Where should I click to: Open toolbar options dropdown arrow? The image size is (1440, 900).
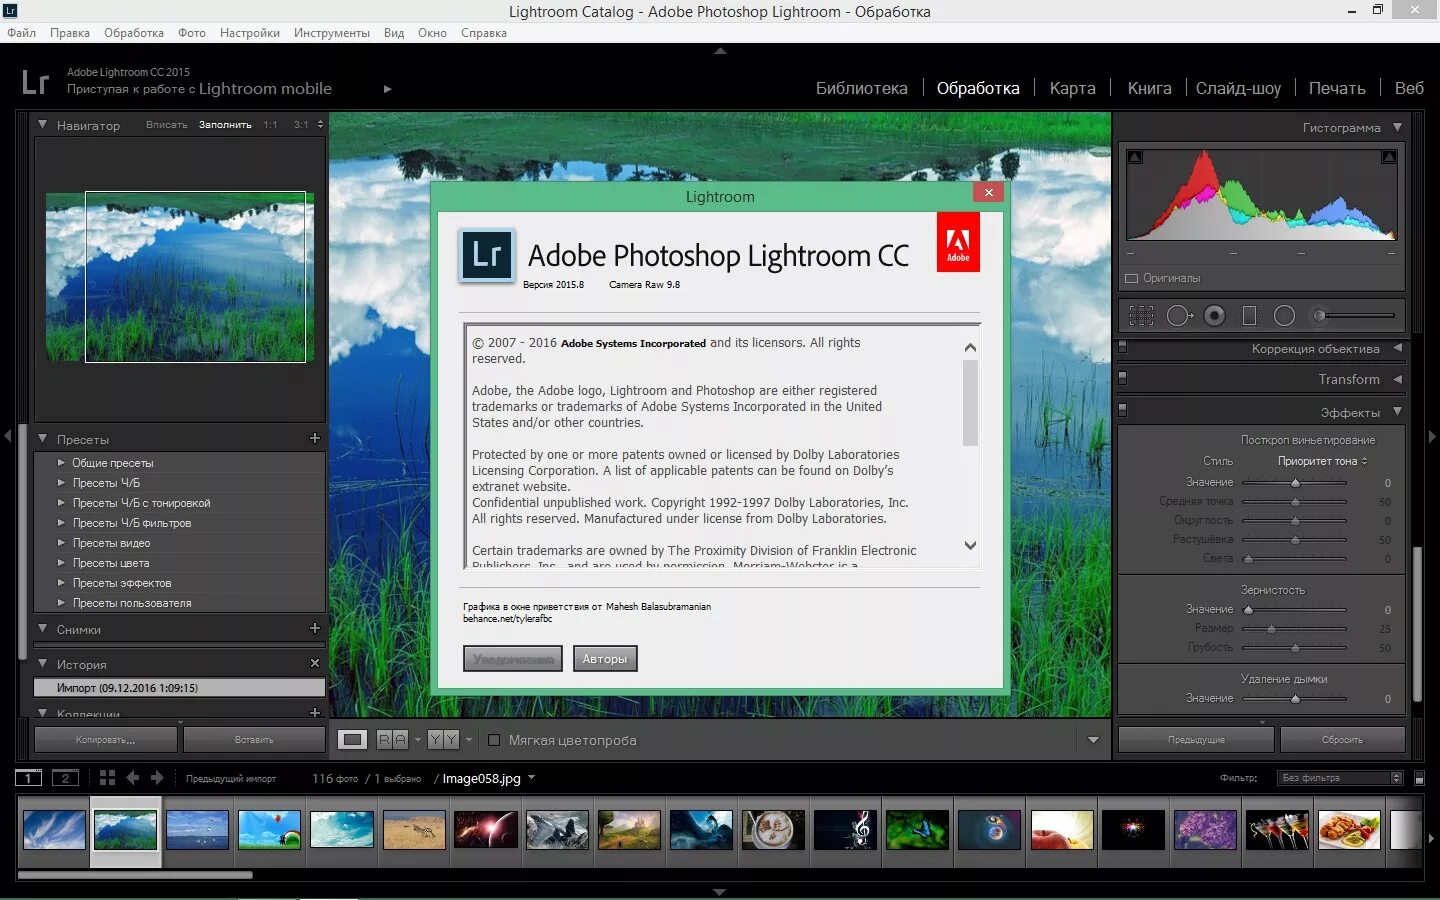[1093, 740]
